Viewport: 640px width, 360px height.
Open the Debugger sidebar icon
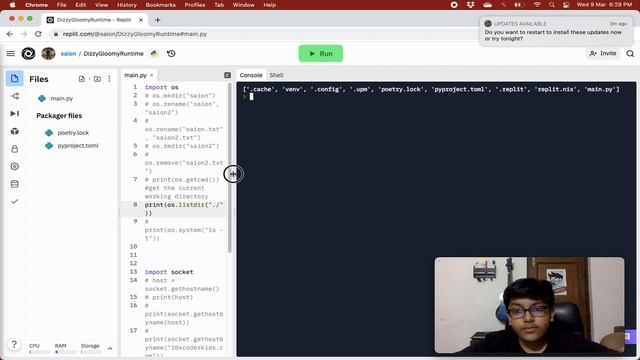(x=15, y=113)
